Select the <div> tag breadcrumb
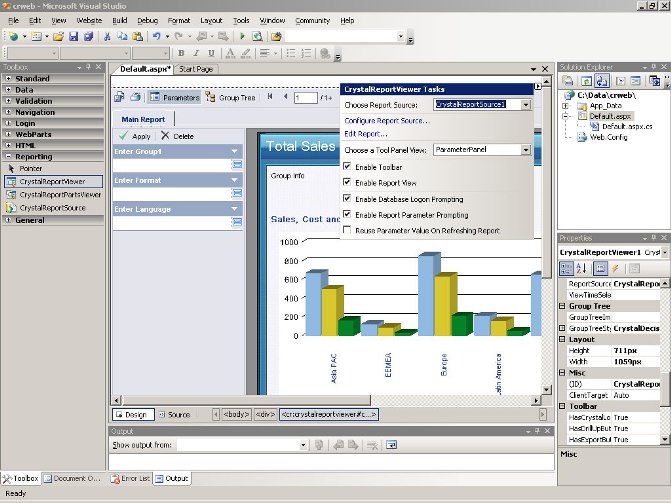 pyautogui.click(x=265, y=414)
